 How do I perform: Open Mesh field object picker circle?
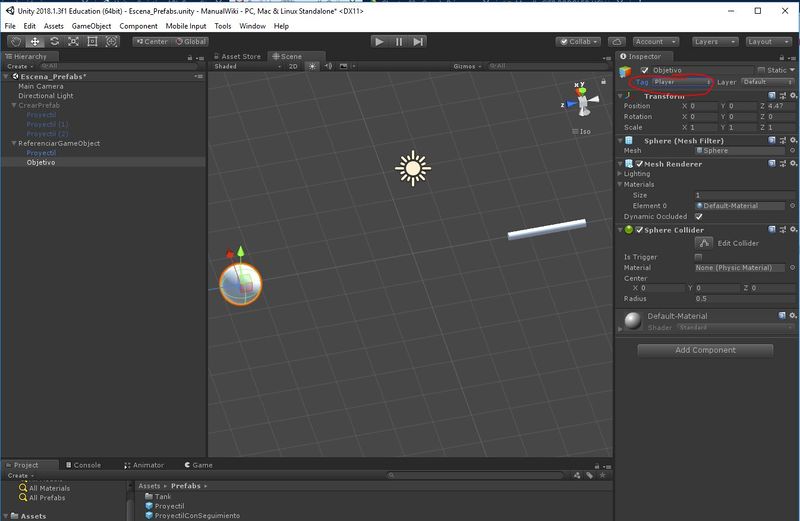pos(792,151)
